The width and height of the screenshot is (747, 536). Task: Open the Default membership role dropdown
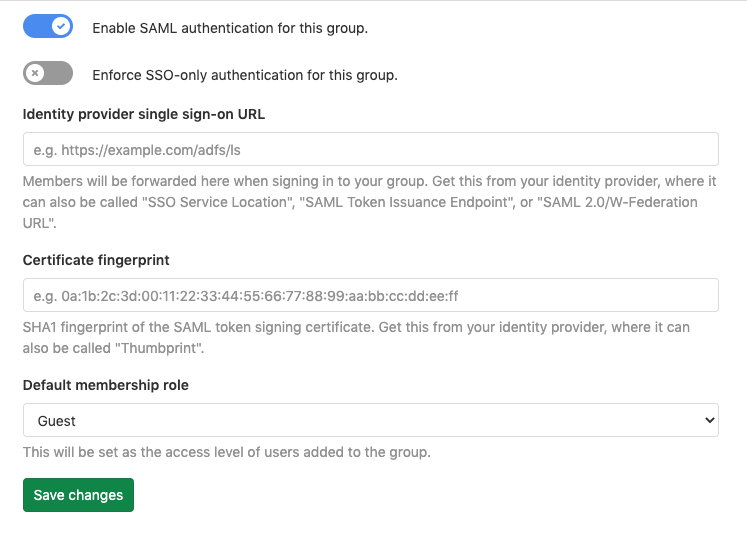click(x=370, y=421)
